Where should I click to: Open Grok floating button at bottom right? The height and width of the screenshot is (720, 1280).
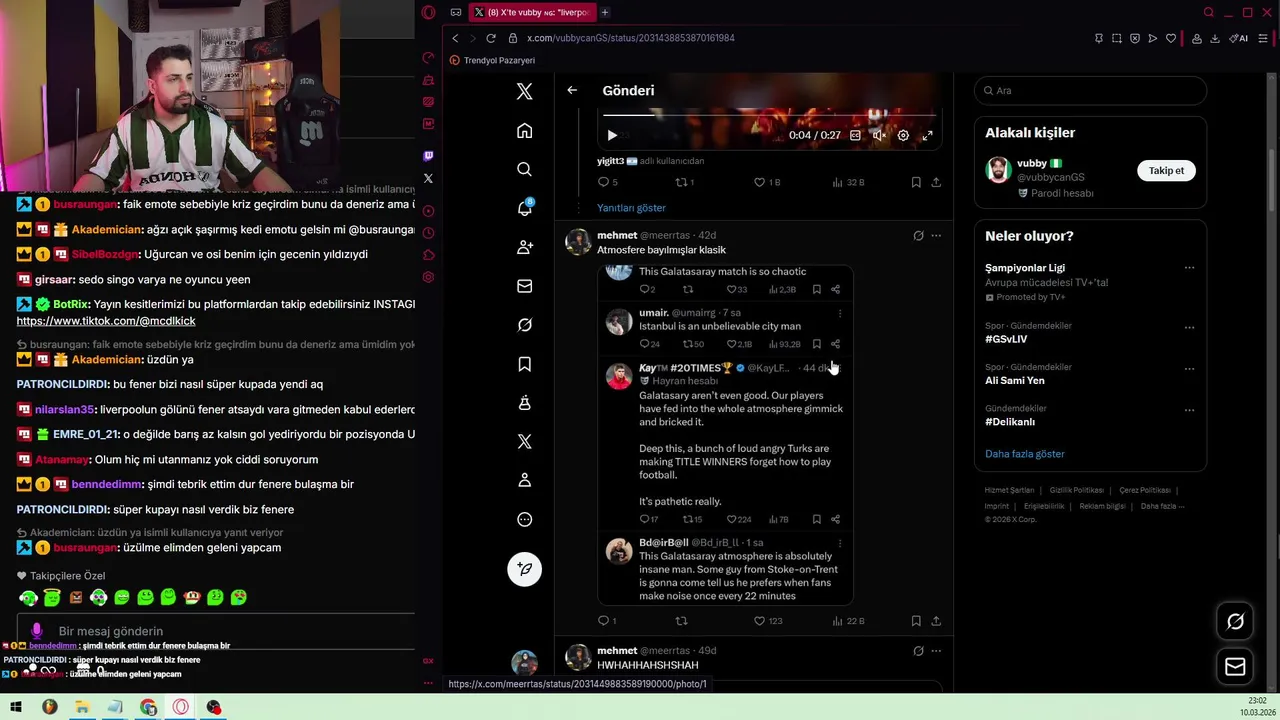coord(1235,622)
